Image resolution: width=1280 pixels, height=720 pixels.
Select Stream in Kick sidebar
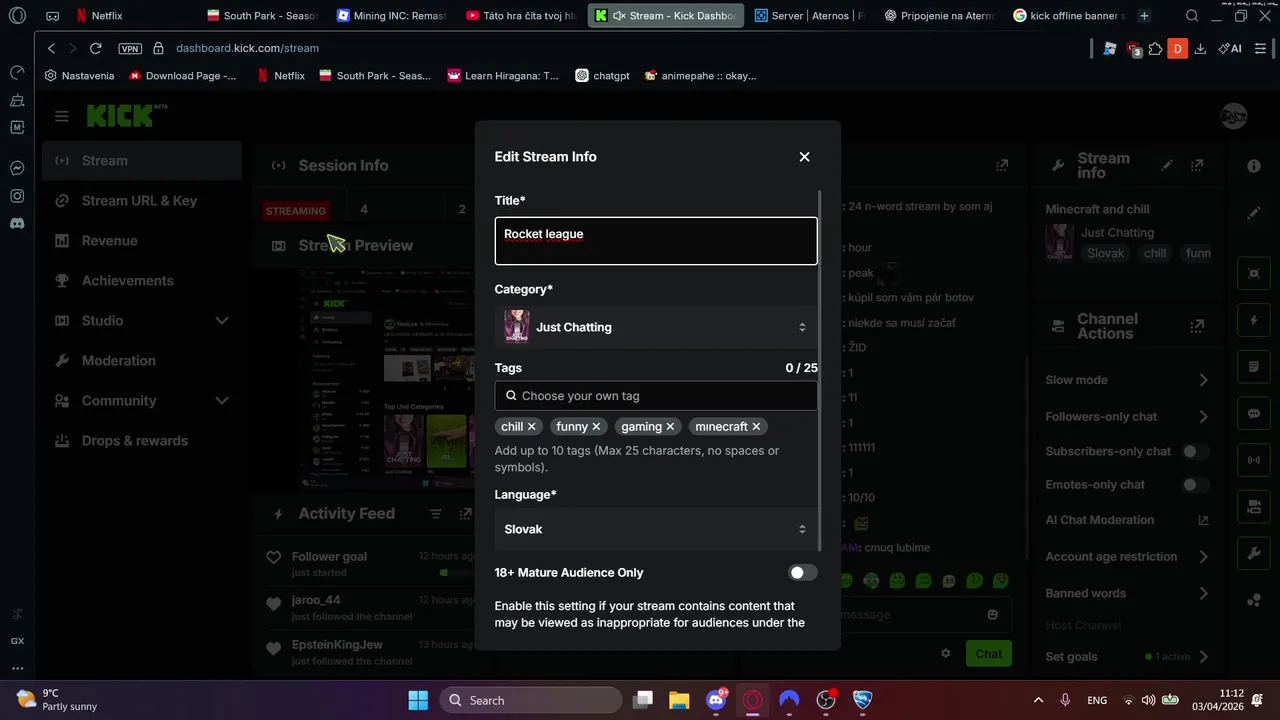(142, 161)
